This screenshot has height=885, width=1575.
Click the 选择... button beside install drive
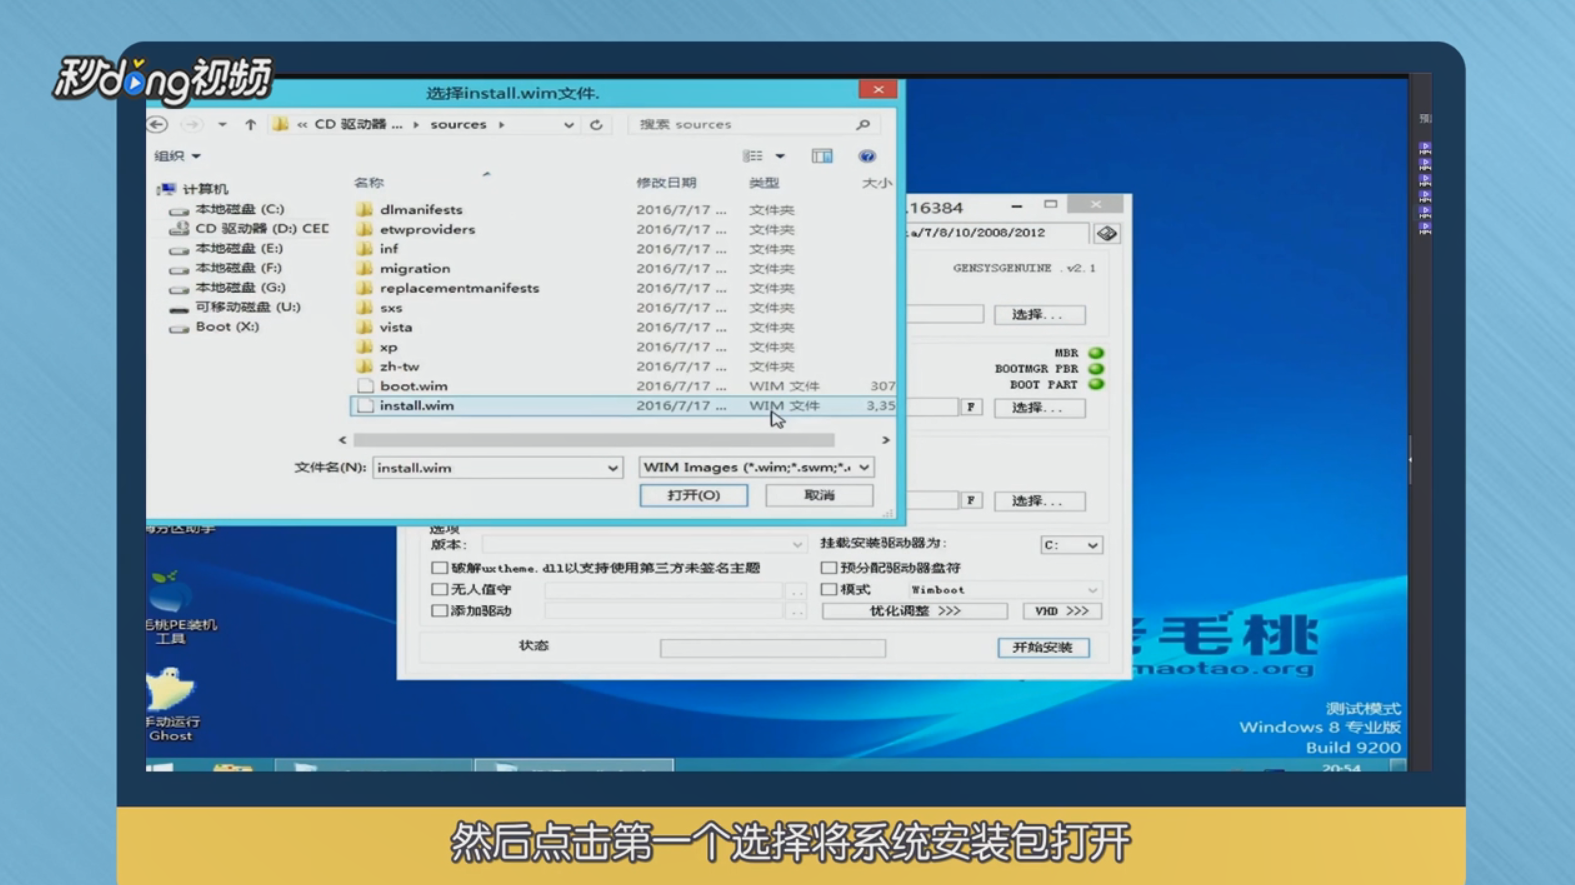click(x=1038, y=500)
